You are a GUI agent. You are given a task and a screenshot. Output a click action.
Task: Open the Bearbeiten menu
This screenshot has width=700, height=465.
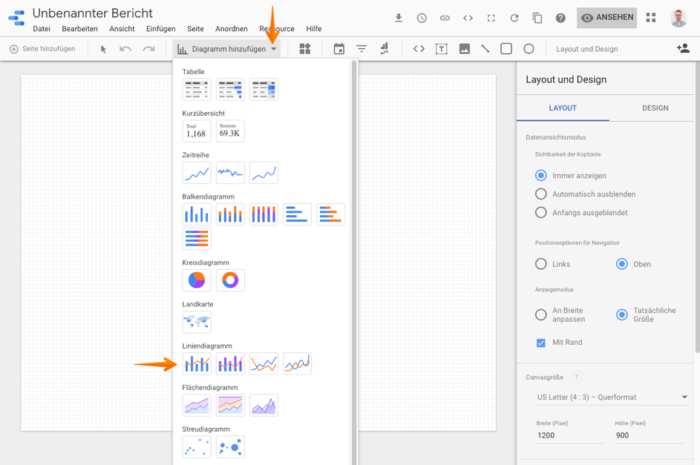point(80,29)
